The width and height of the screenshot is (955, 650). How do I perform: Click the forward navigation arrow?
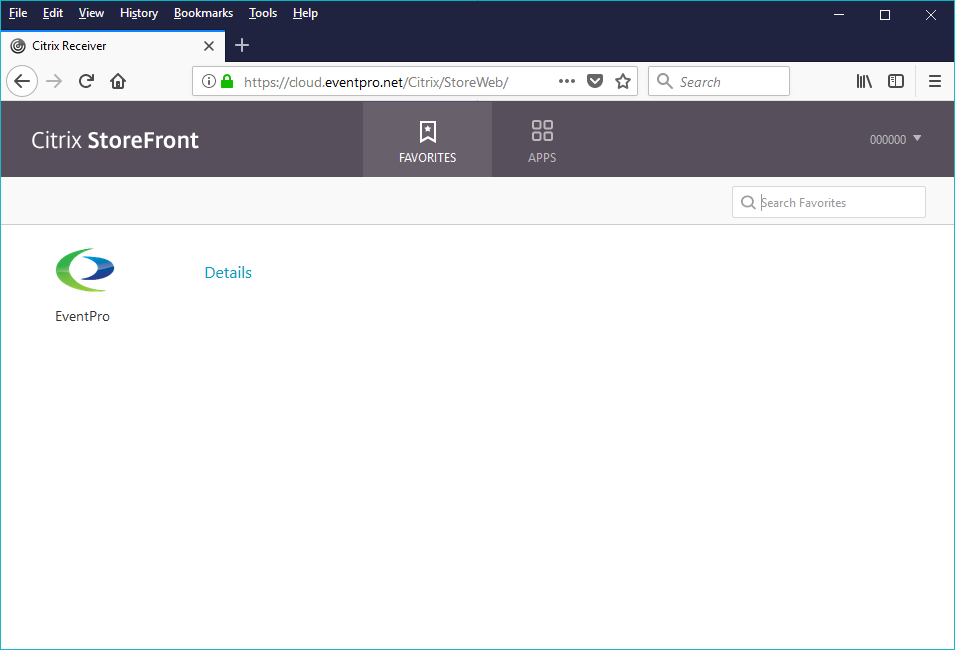click(54, 81)
